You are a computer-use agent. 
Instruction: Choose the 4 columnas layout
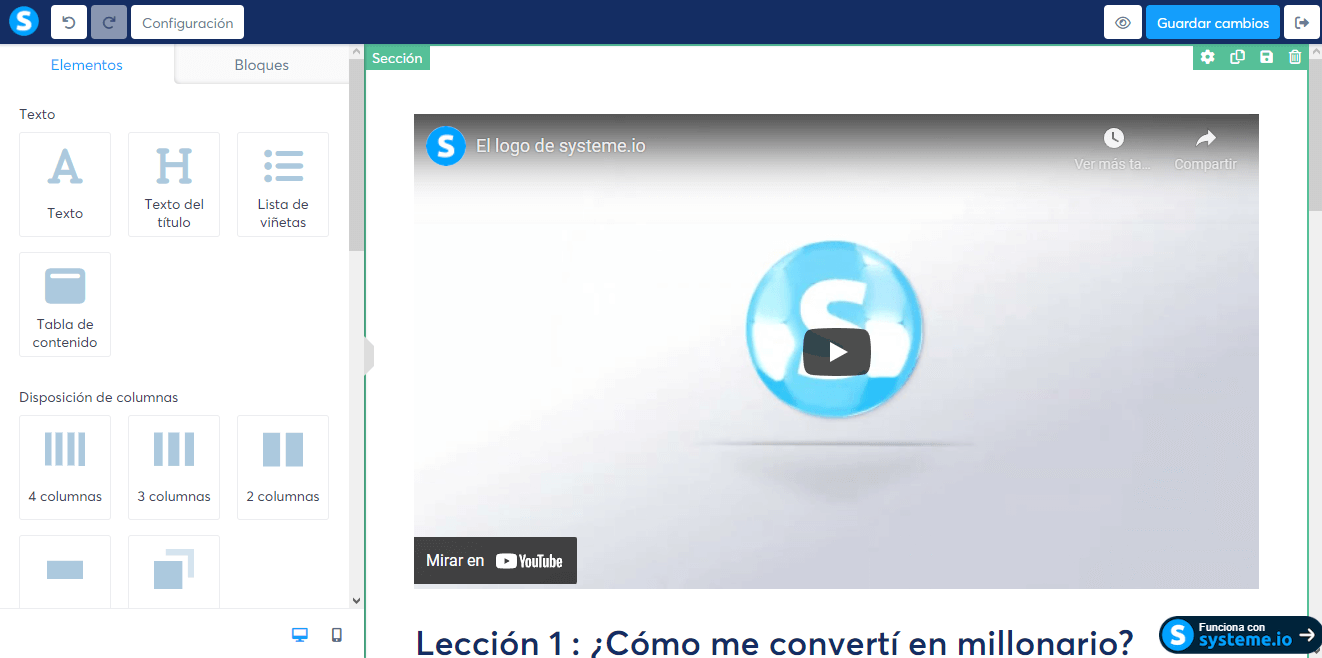(x=65, y=468)
